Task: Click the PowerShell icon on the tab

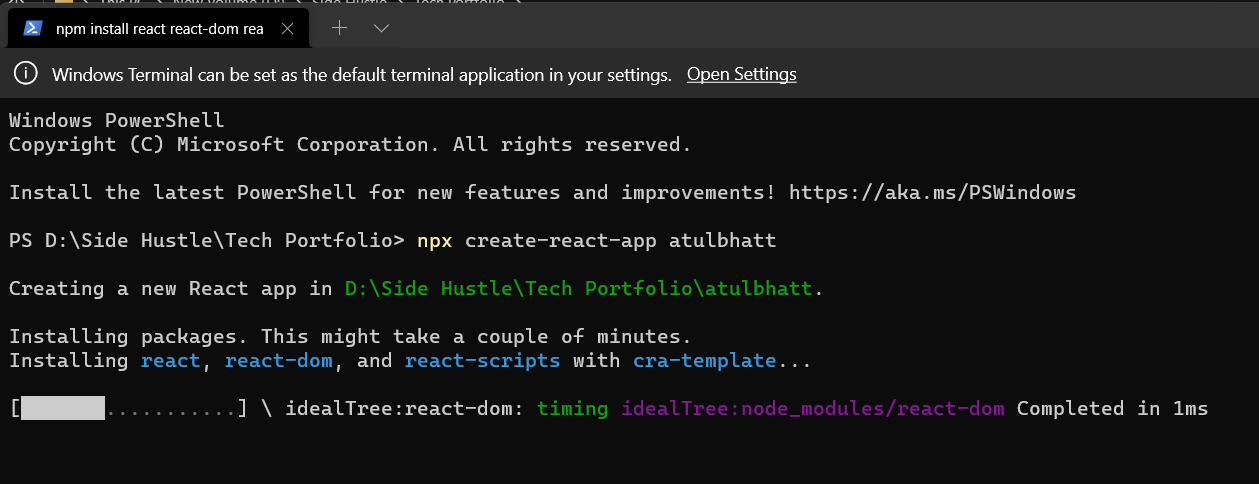Action: [x=33, y=29]
